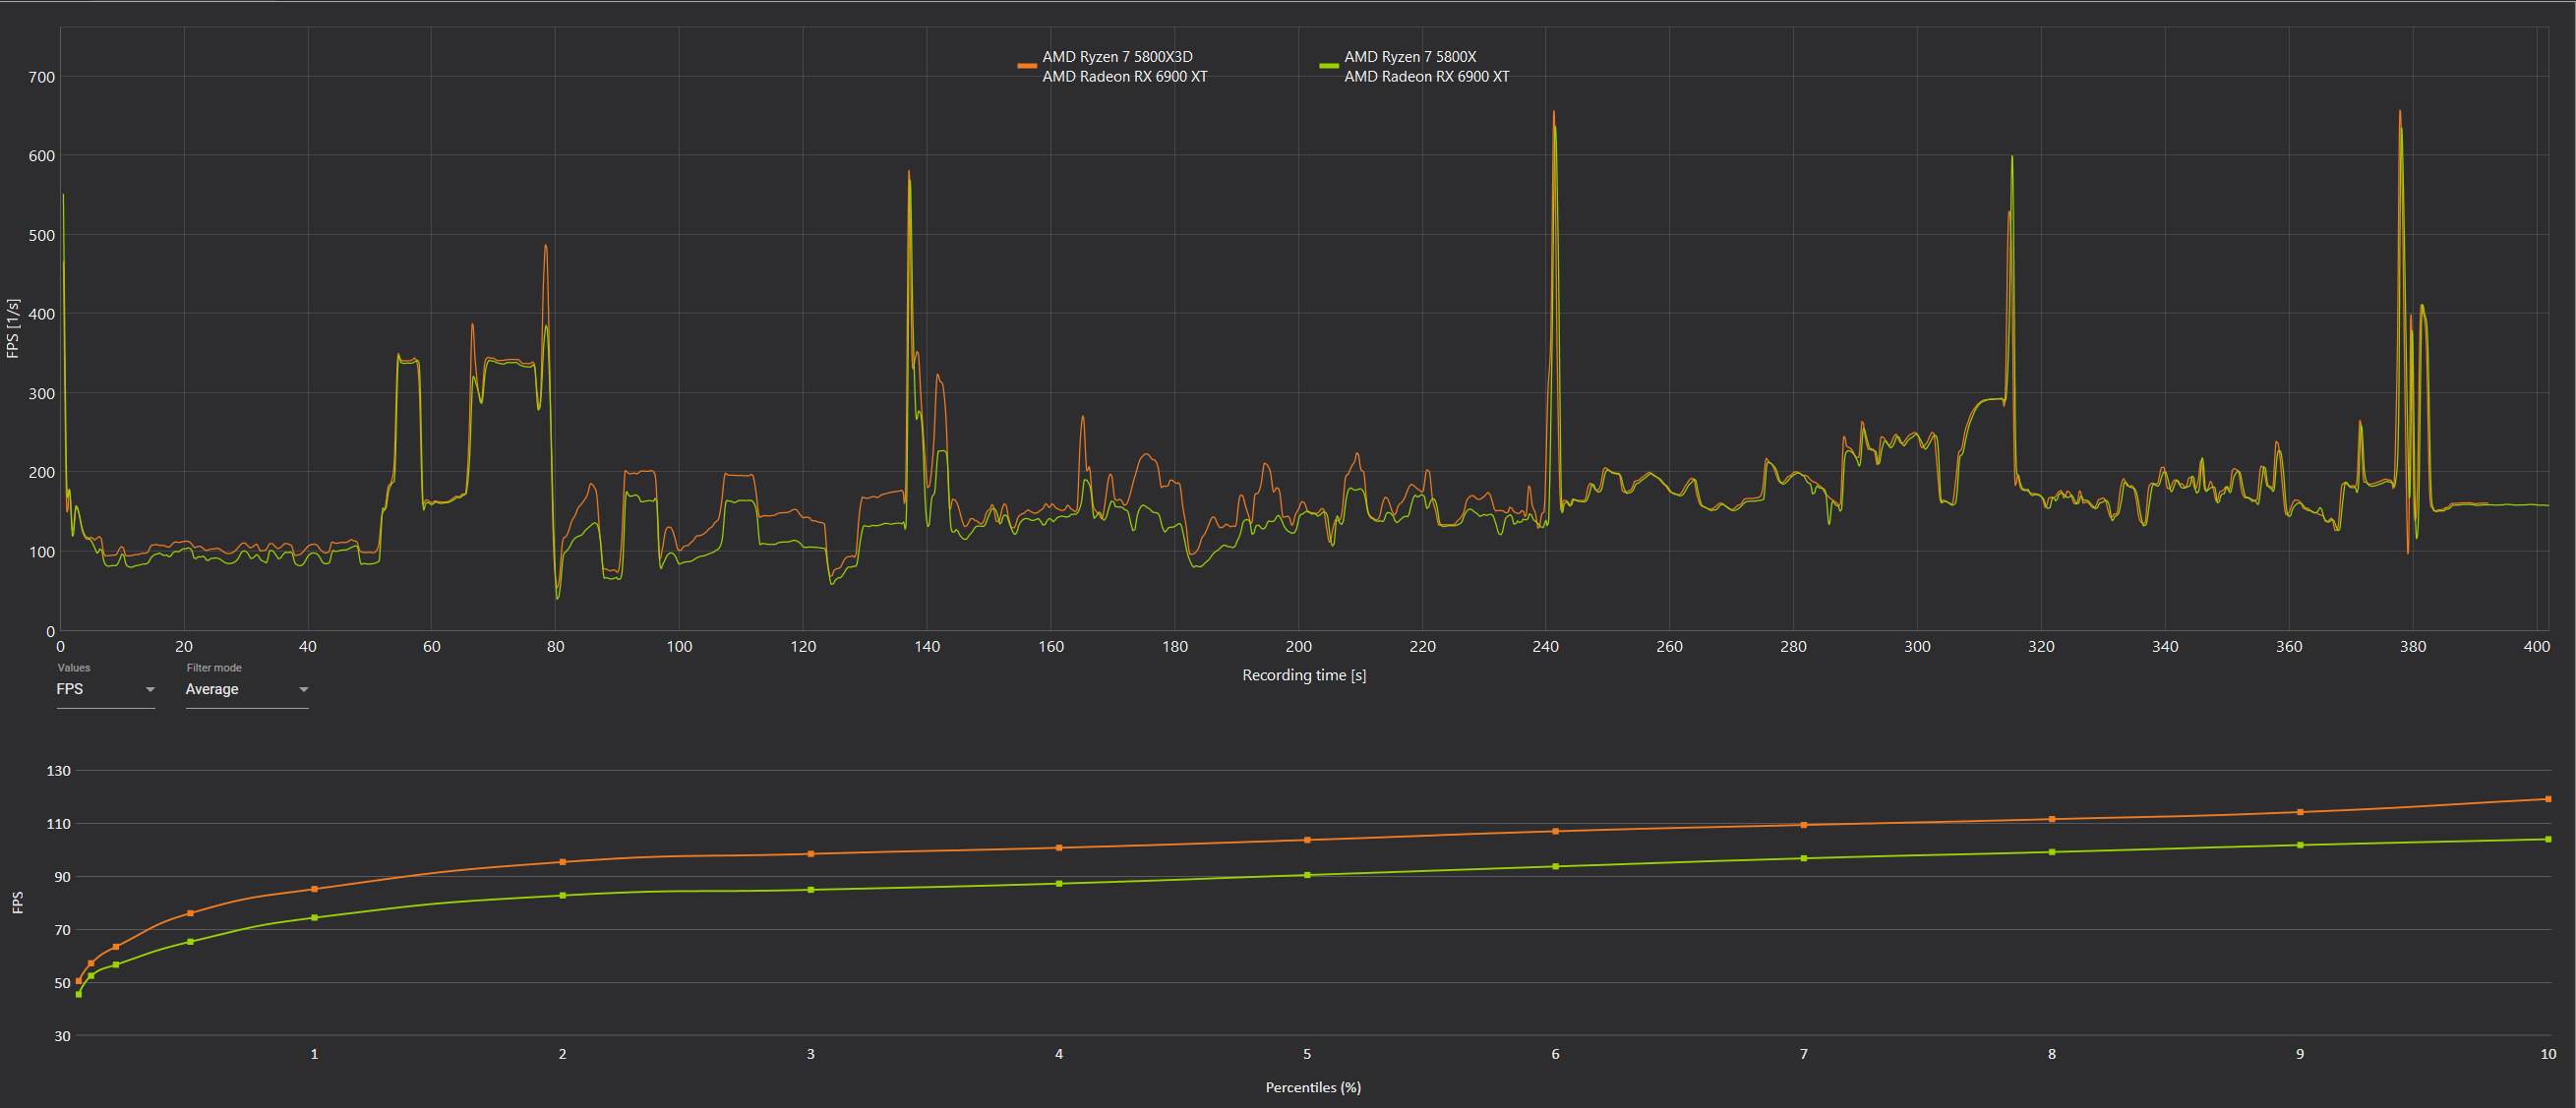Click the green marker at percentile 4
Viewport: 2576px width, 1108px height.
(1059, 883)
